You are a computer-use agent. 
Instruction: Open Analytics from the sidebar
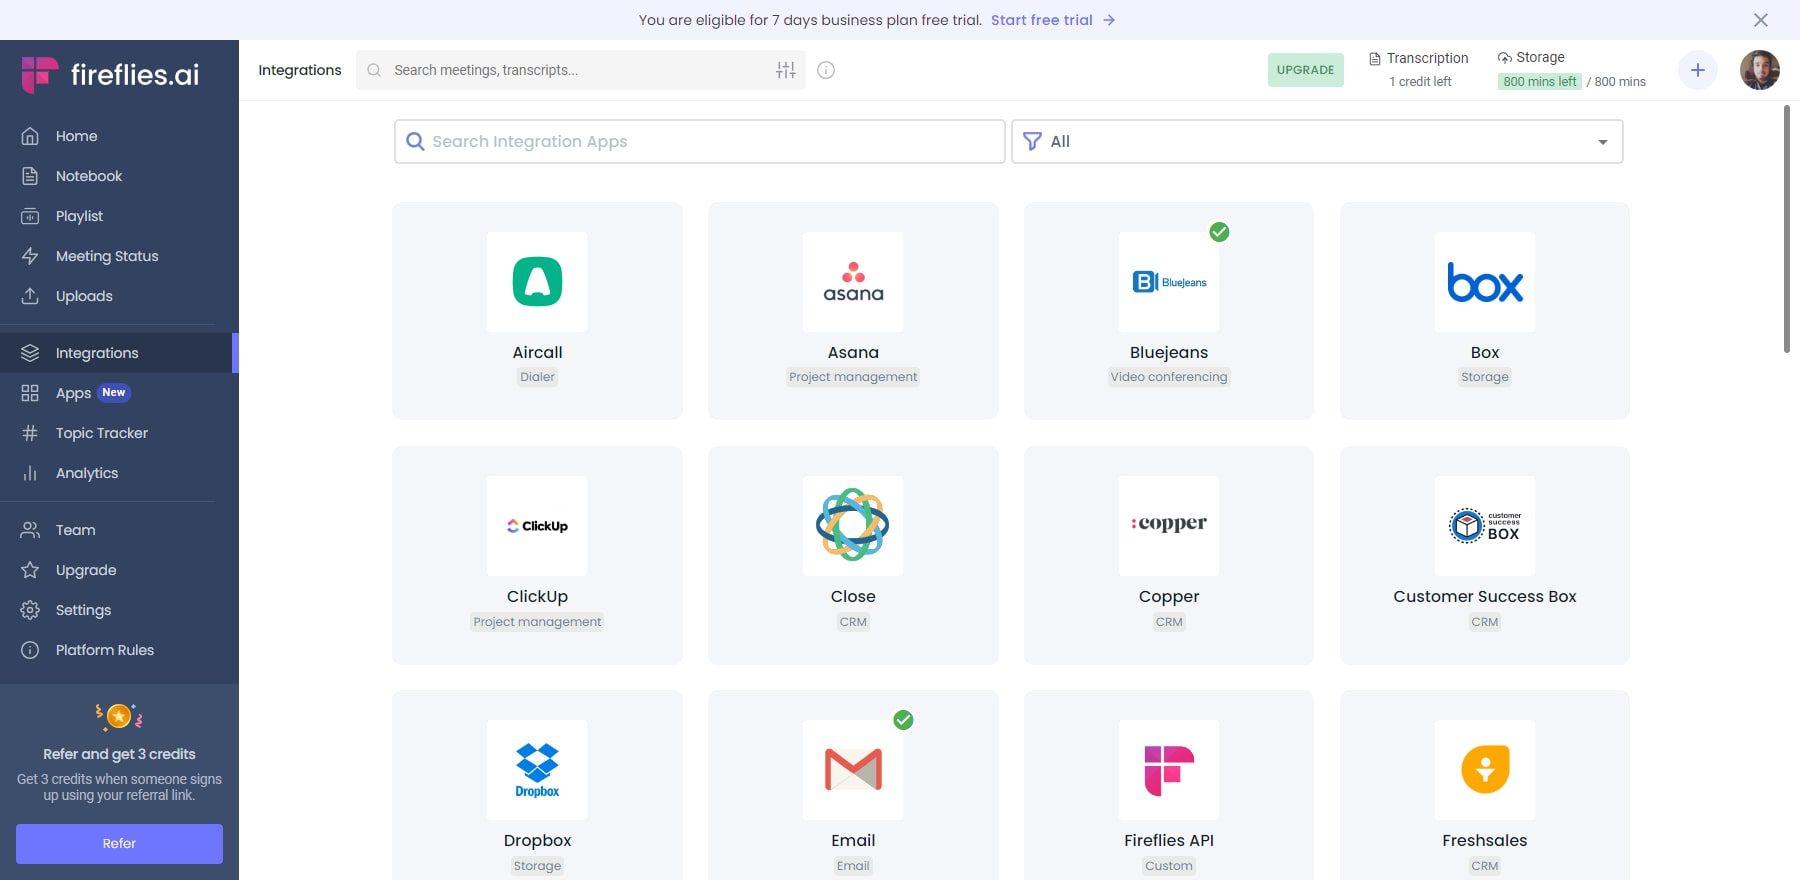click(x=87, y=473)
